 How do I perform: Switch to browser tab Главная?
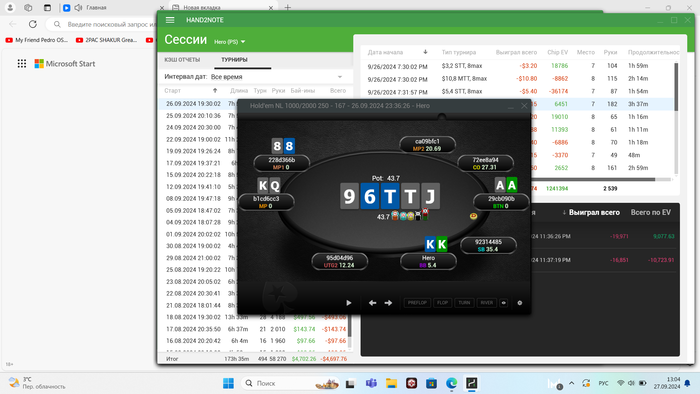(112, 8)
